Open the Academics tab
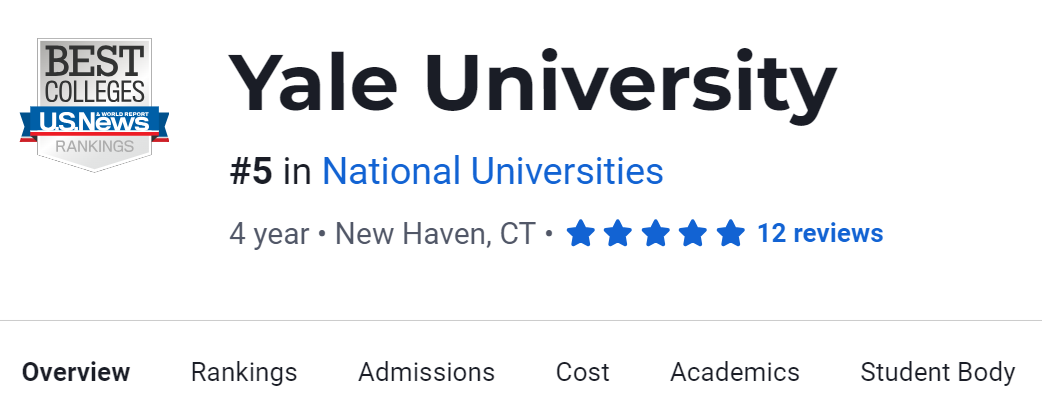This screenshot has width=1042, height=411. [734, 373]
